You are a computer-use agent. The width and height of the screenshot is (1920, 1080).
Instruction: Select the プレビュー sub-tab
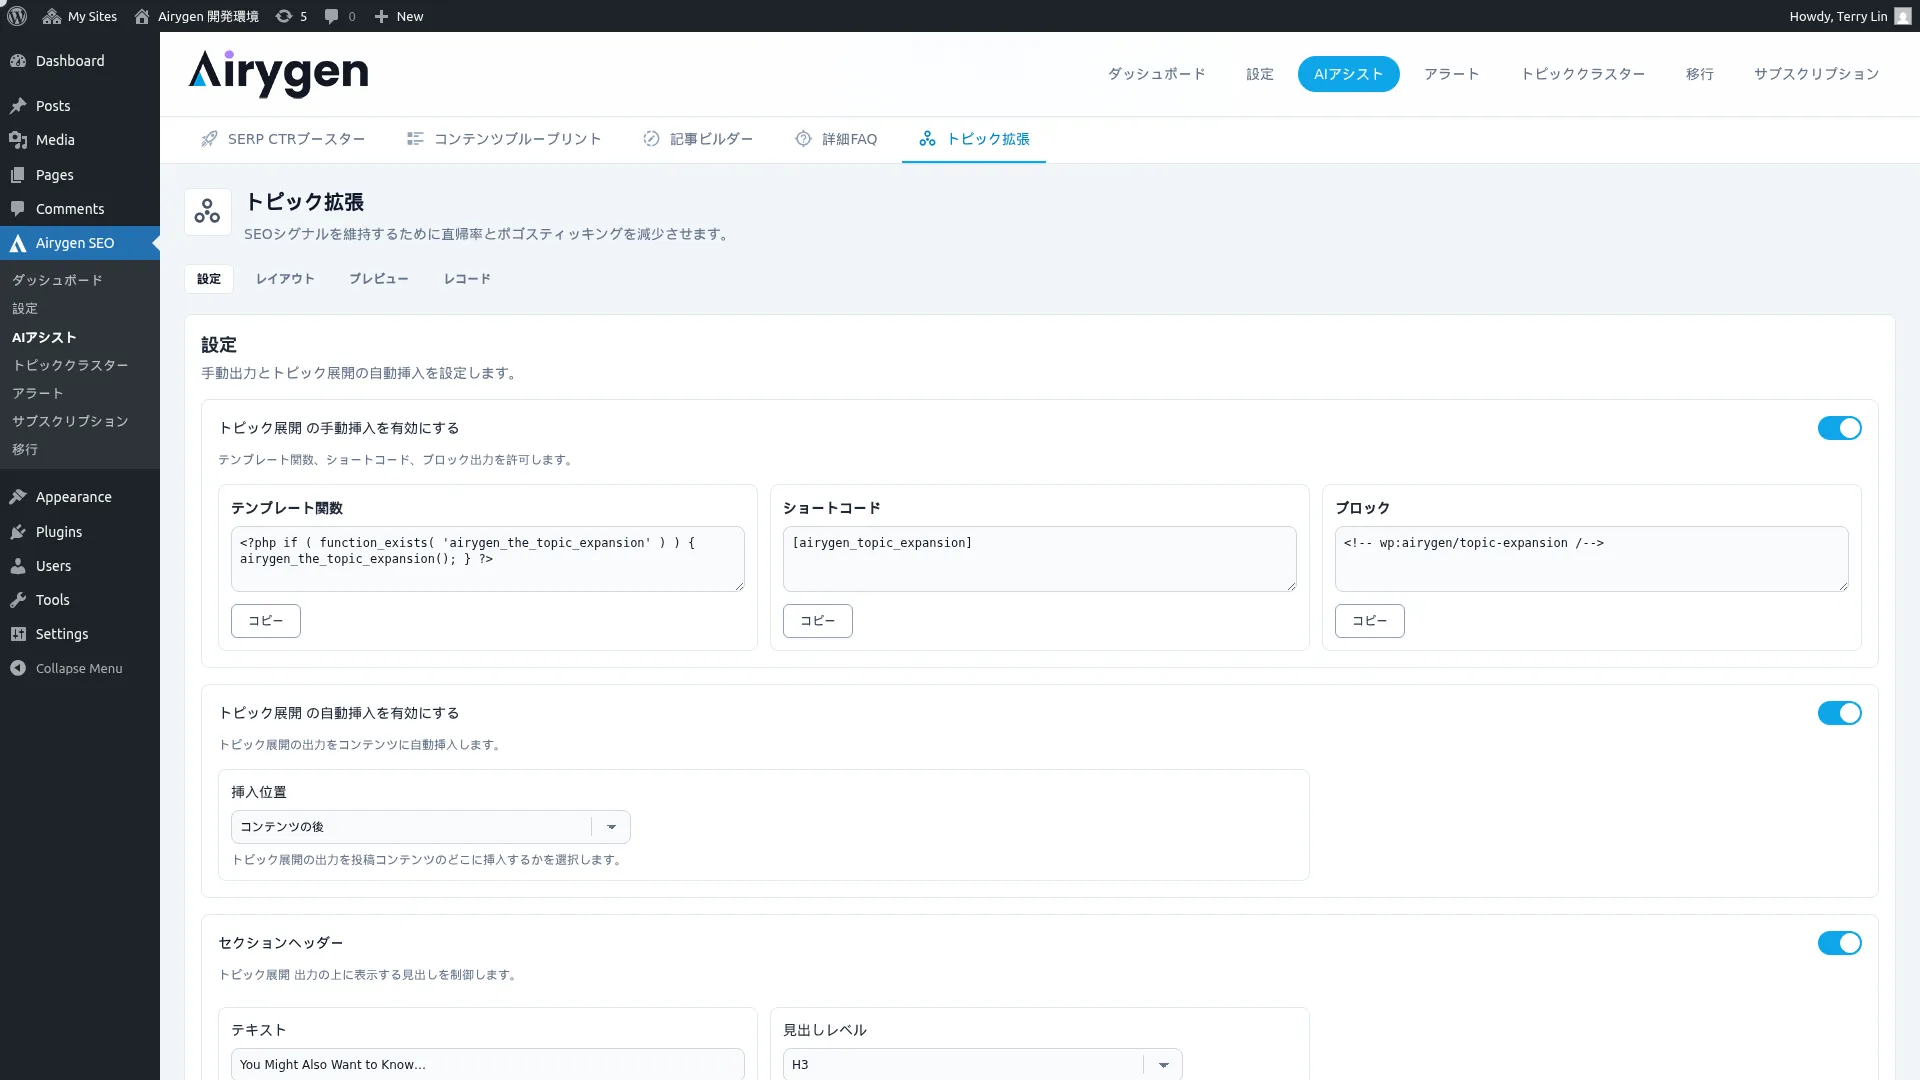(x=378, y=279)
